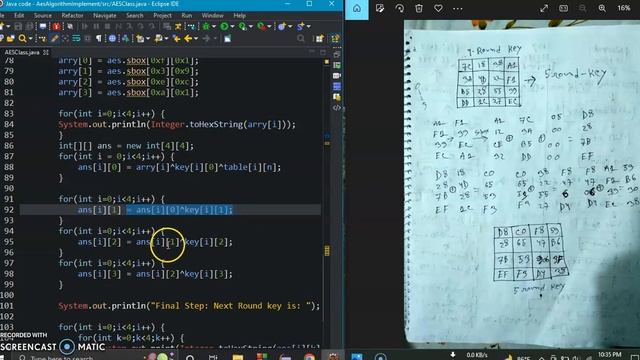Click the editor-area Minimize button

coord(312,52)
